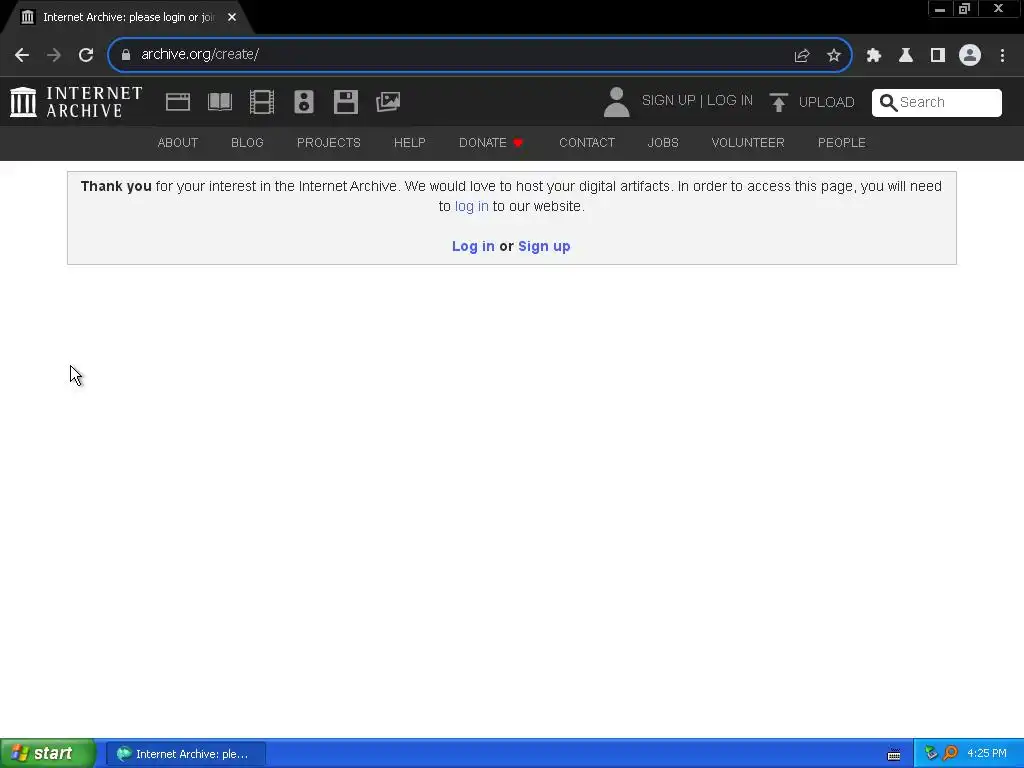The height and width of the screenshot is (768, 1024).
Task: Click the upload arrow icon
Action: (778, 102)
